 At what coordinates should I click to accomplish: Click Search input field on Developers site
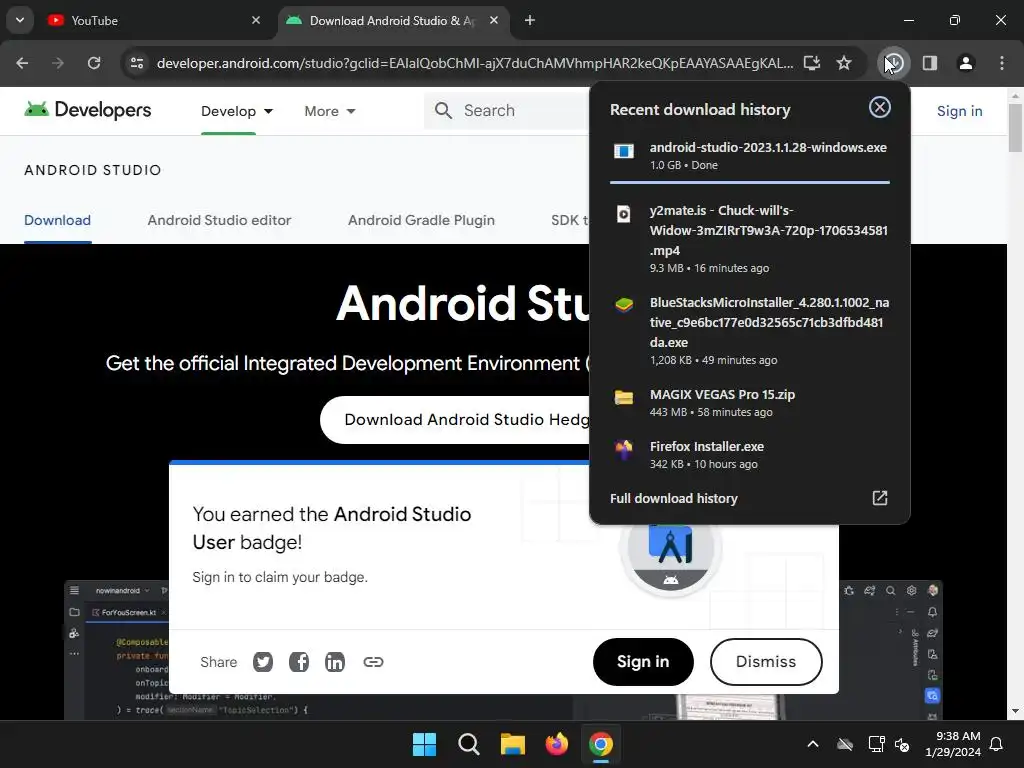tap(507, 110)
